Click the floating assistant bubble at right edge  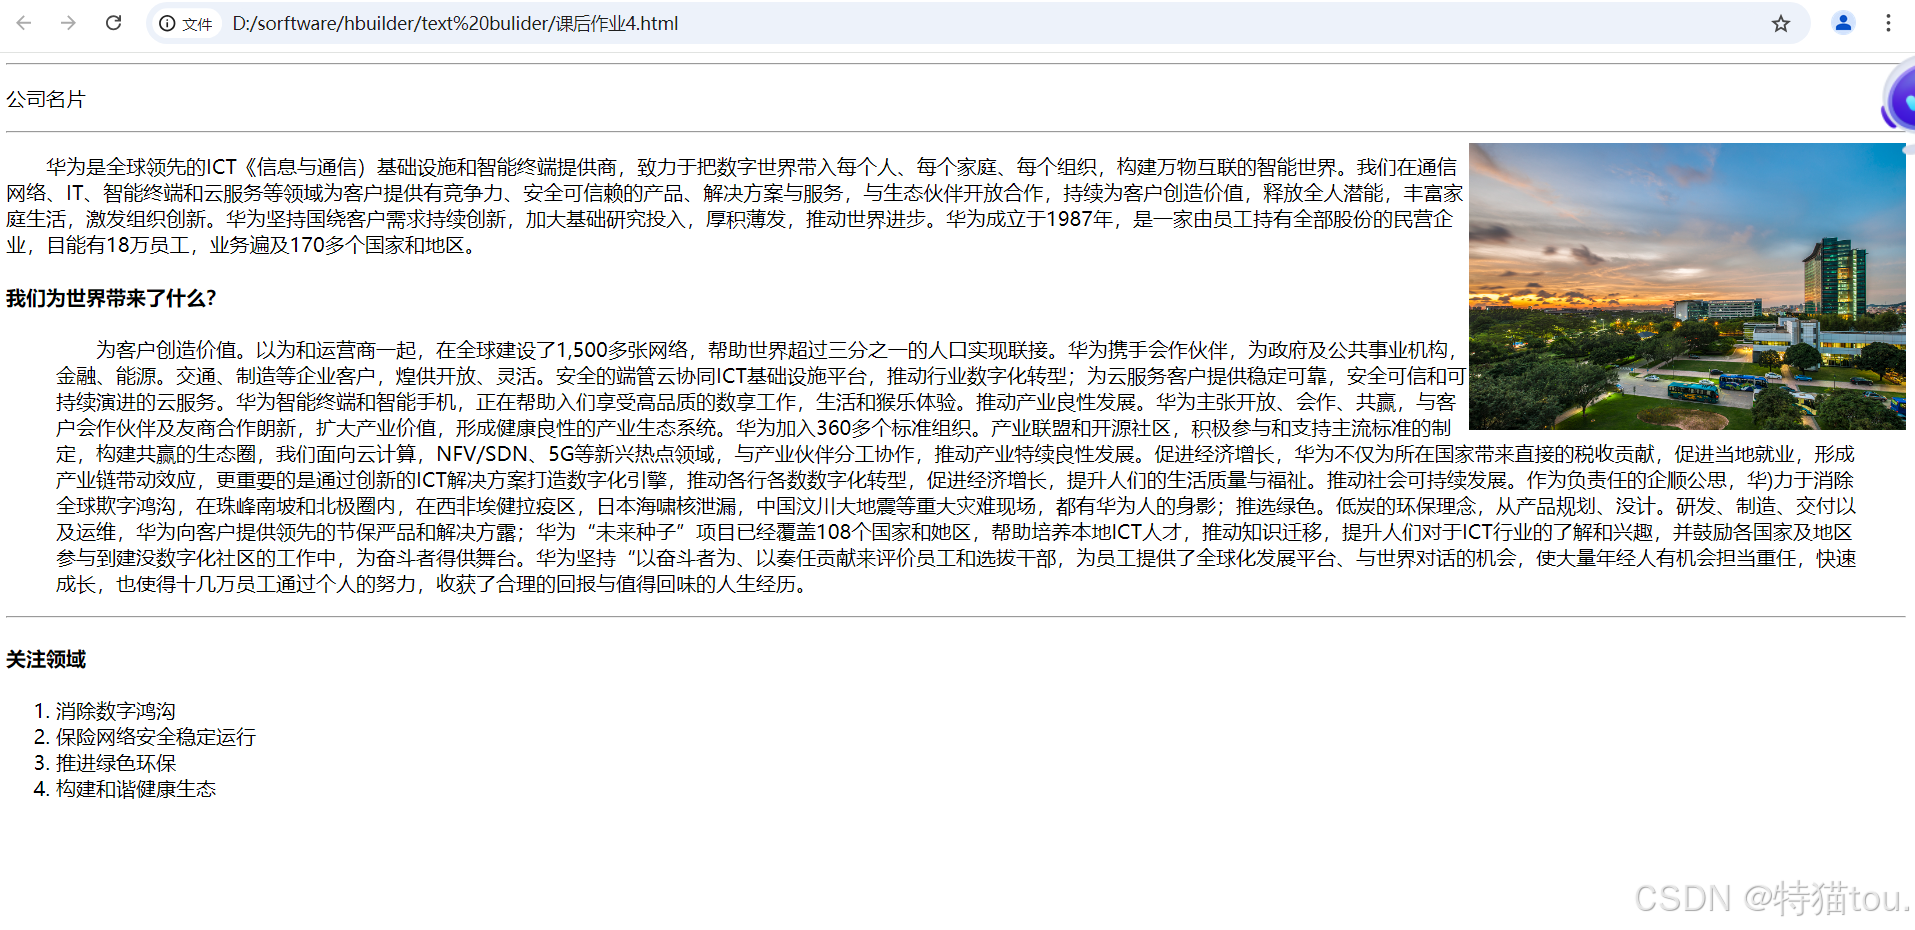(1899, 99)
